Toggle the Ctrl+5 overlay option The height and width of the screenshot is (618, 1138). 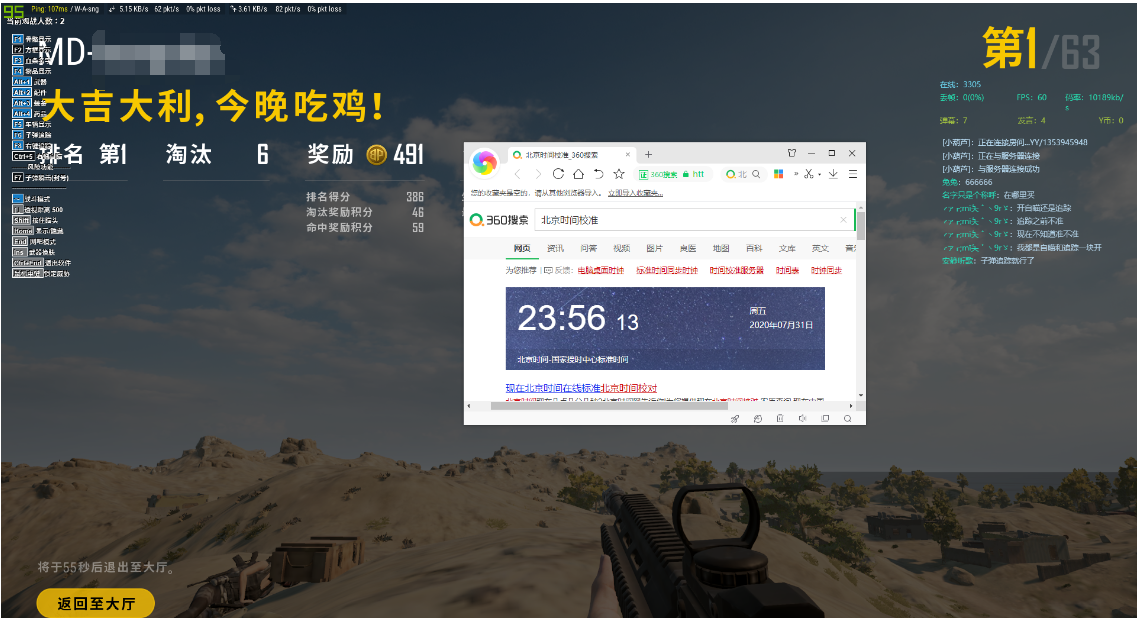click(x=23, y=156)
